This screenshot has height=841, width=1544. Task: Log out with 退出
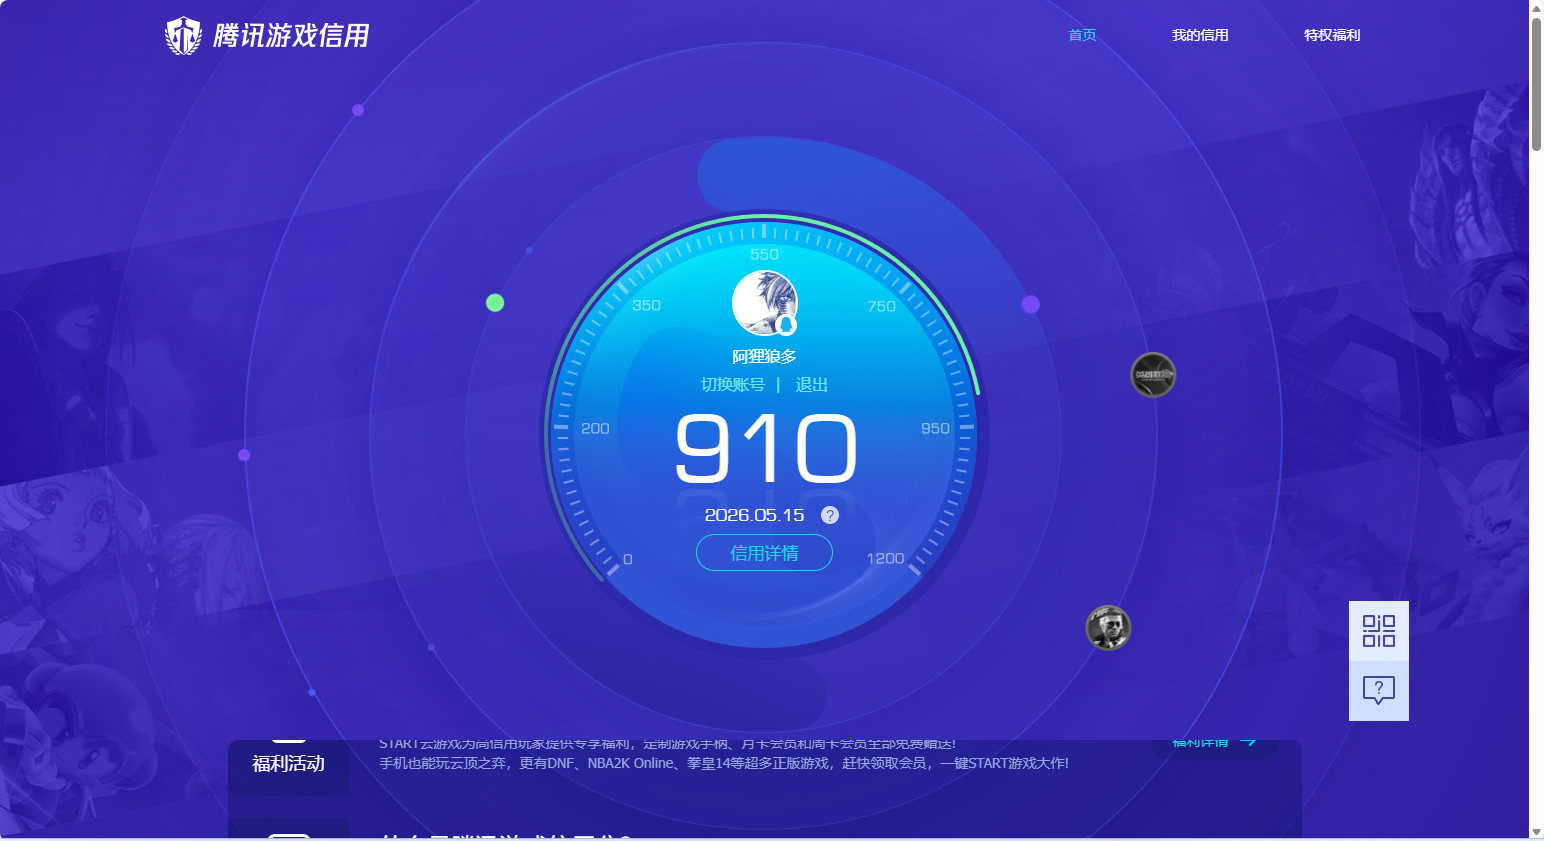click(x=811, y=385)
